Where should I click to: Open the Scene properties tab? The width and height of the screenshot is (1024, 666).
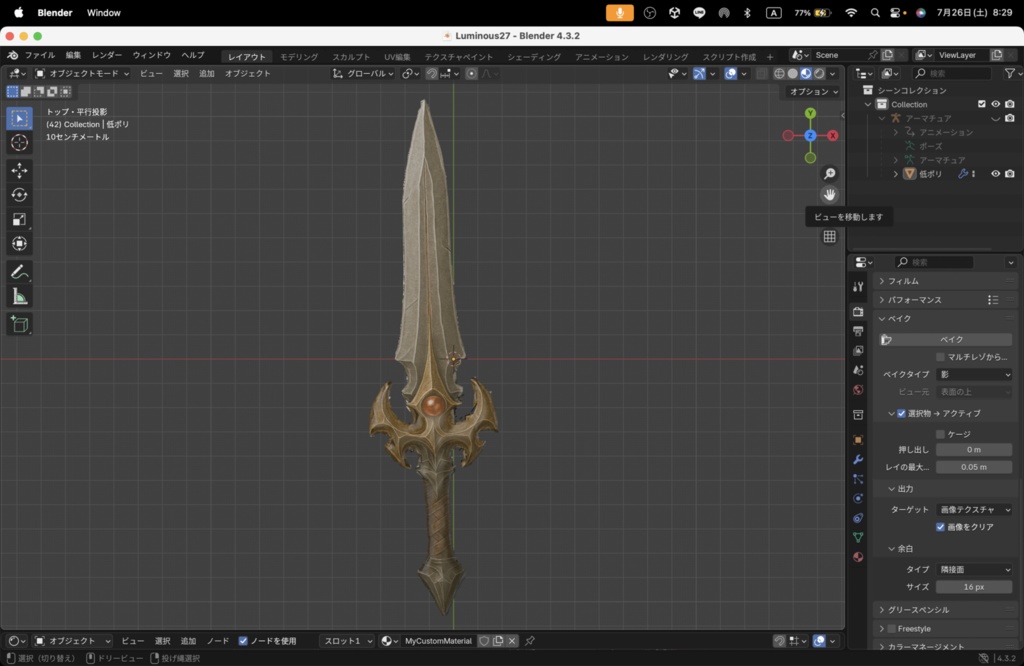coord(858,370)
